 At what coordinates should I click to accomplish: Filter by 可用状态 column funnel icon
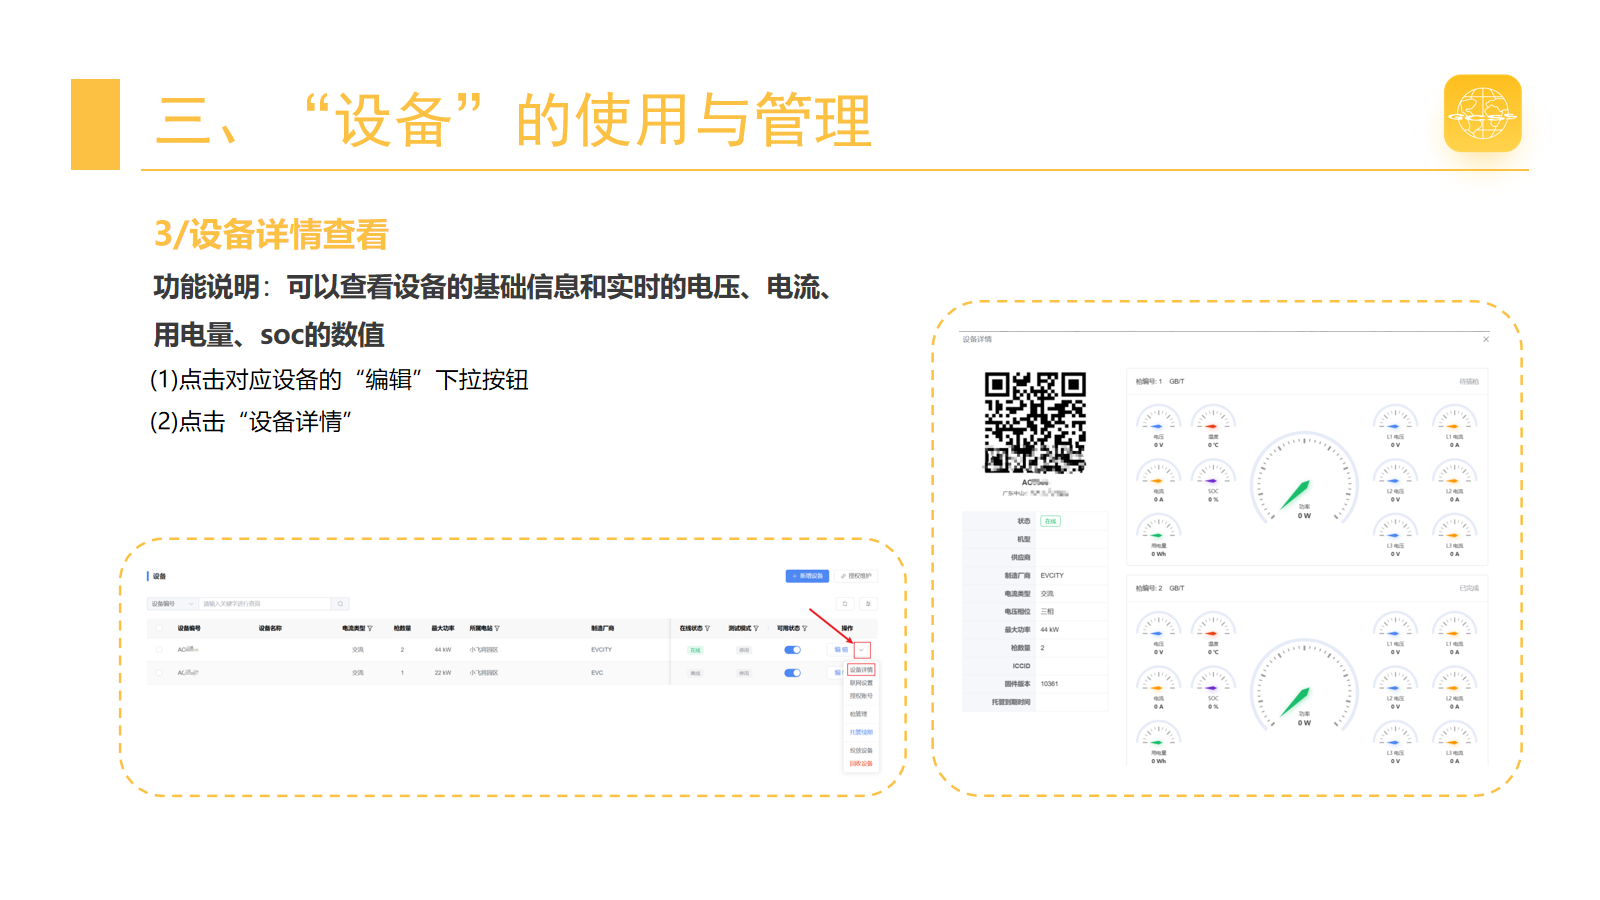(805, 629)
